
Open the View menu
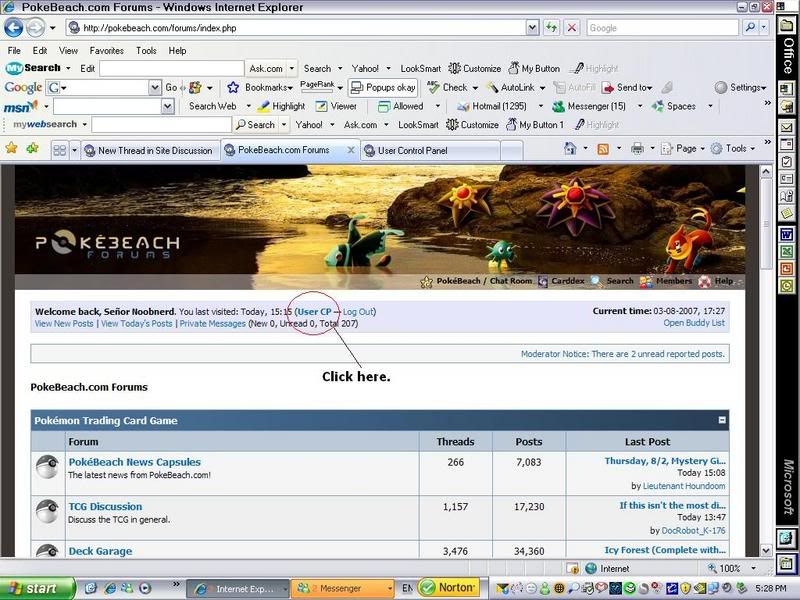pos(68,51)
